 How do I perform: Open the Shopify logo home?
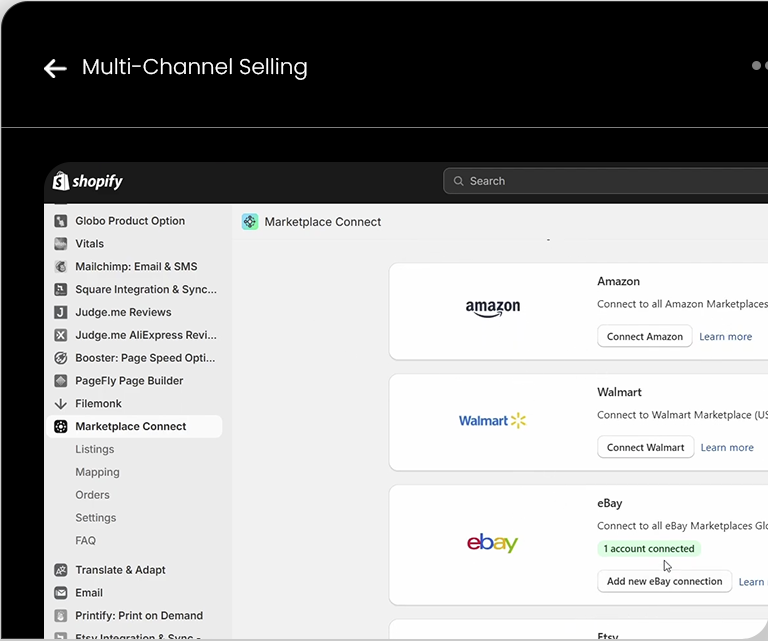pos(88,181)
